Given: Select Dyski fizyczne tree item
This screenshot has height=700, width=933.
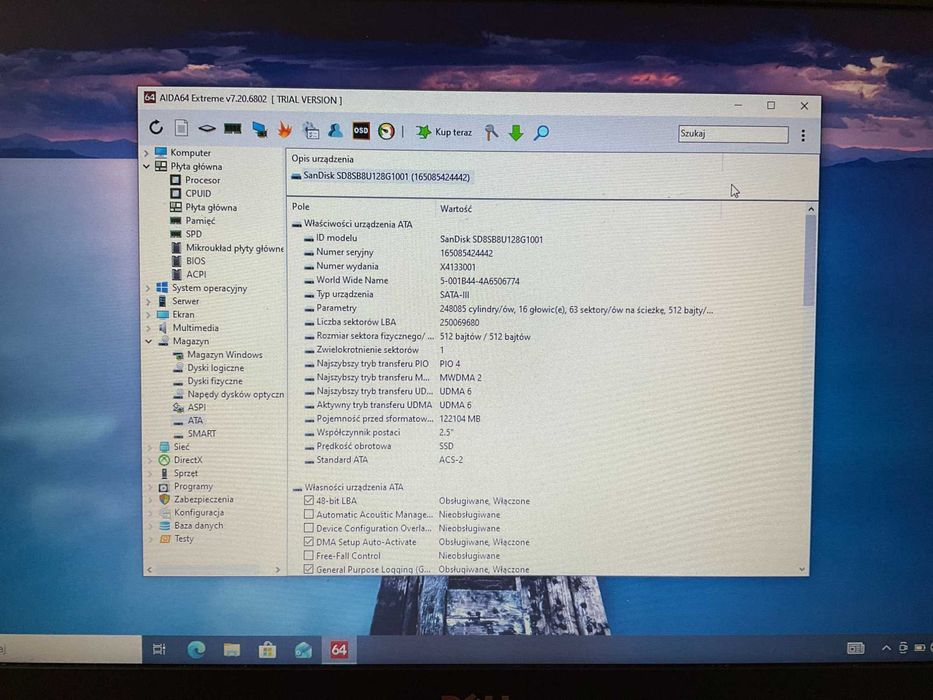Looking at the screenshot, I should pyautogui.click(x=215, y=381).
